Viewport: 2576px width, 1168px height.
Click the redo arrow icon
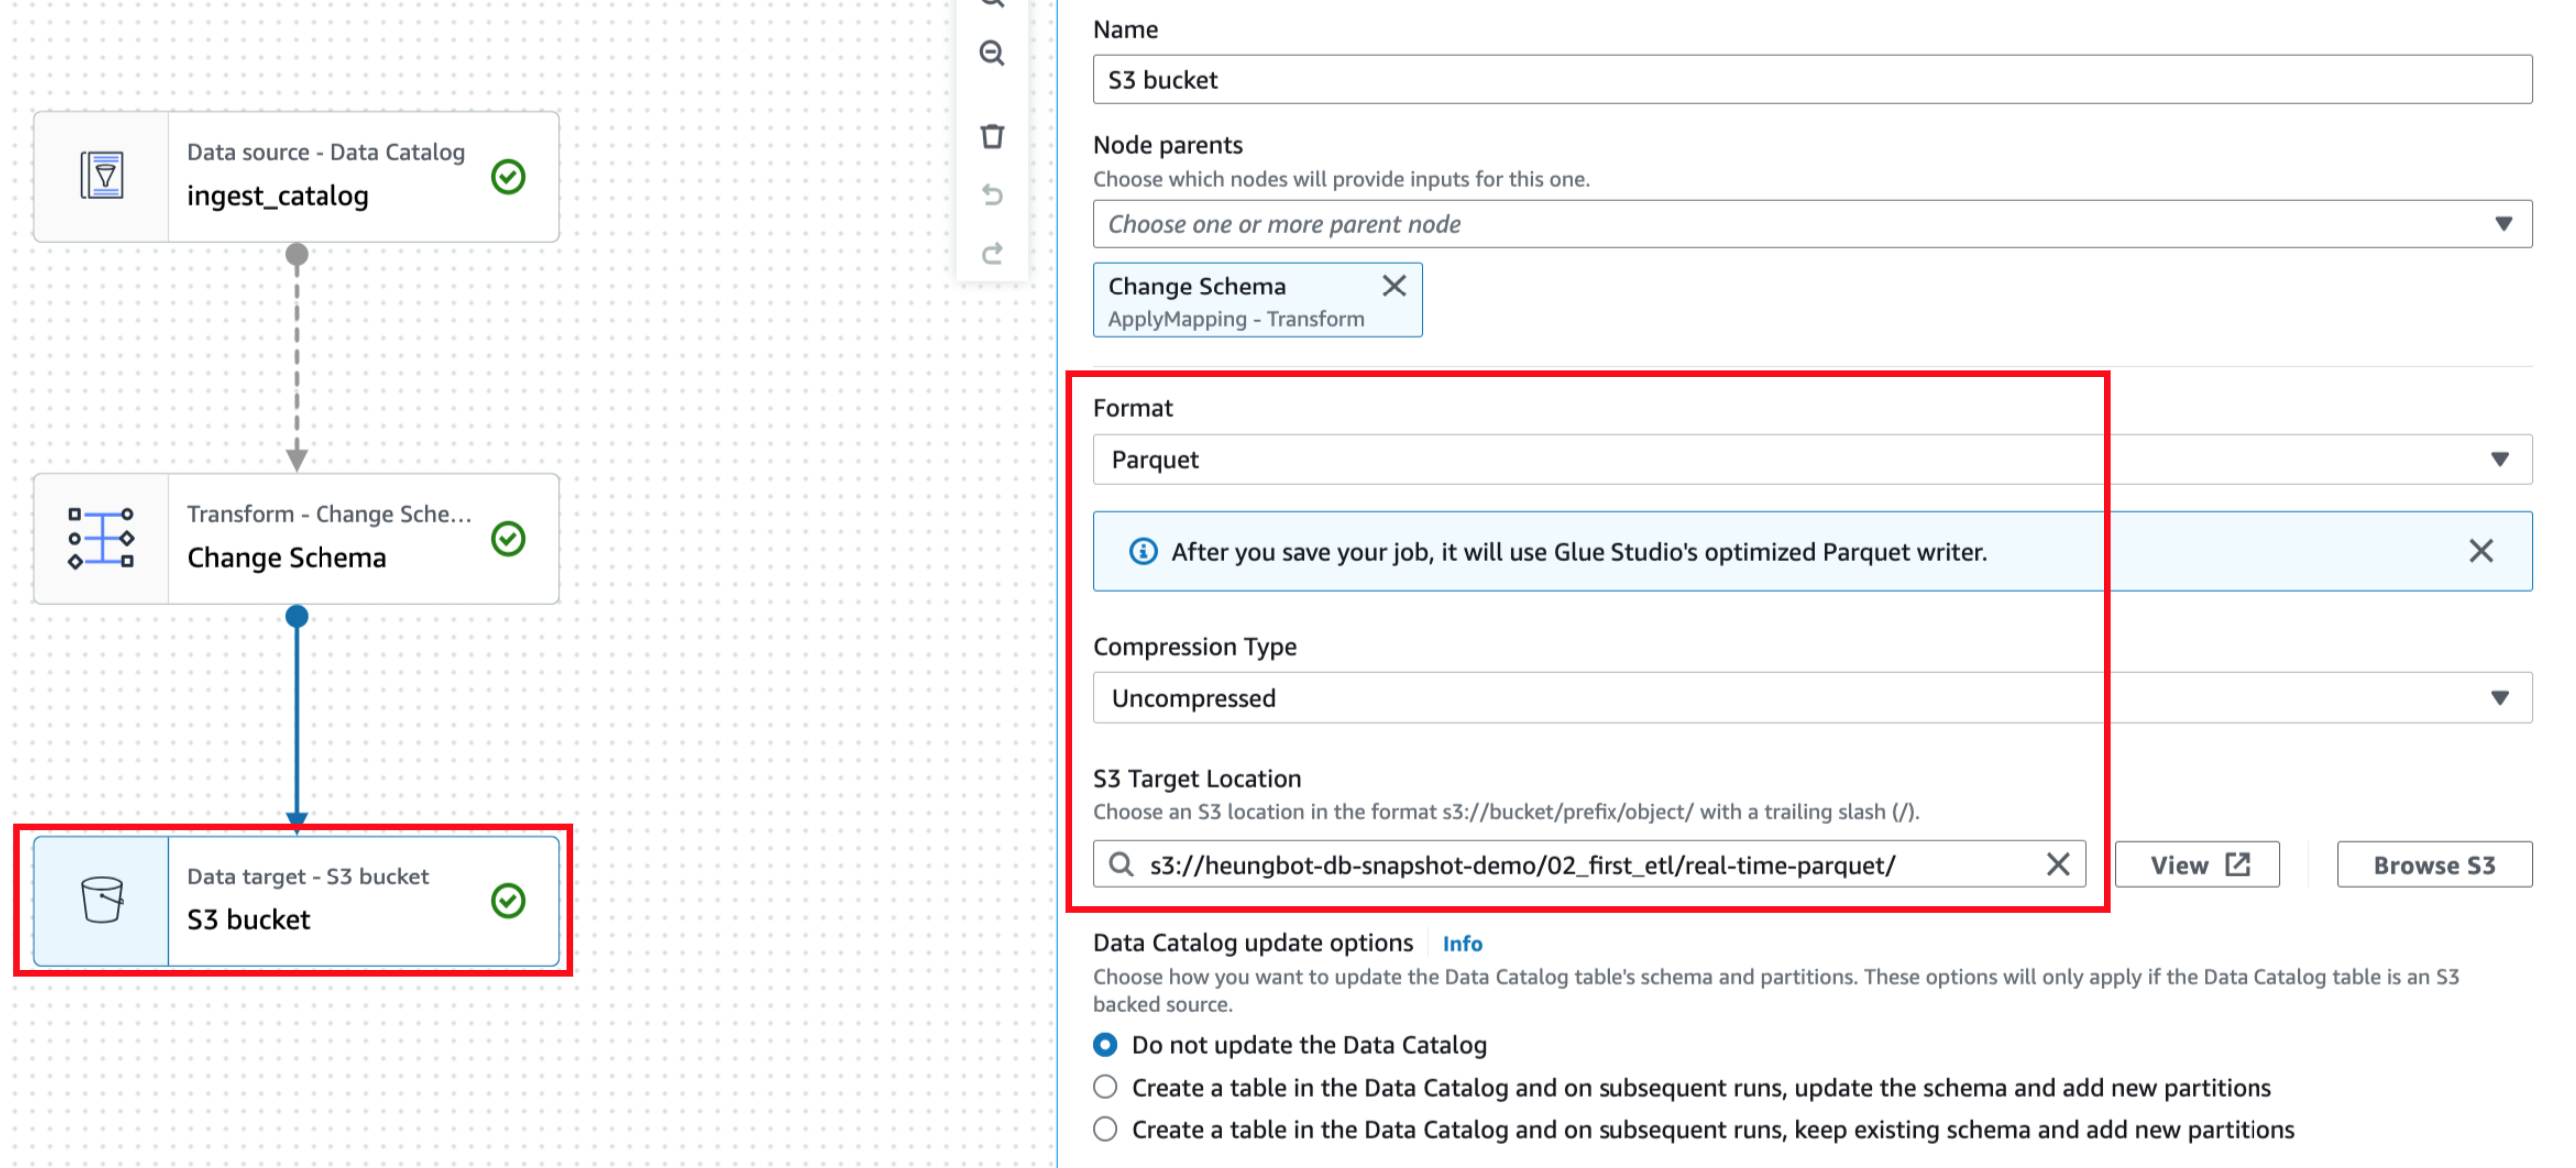pyautogui.click(x=992, y=253)
